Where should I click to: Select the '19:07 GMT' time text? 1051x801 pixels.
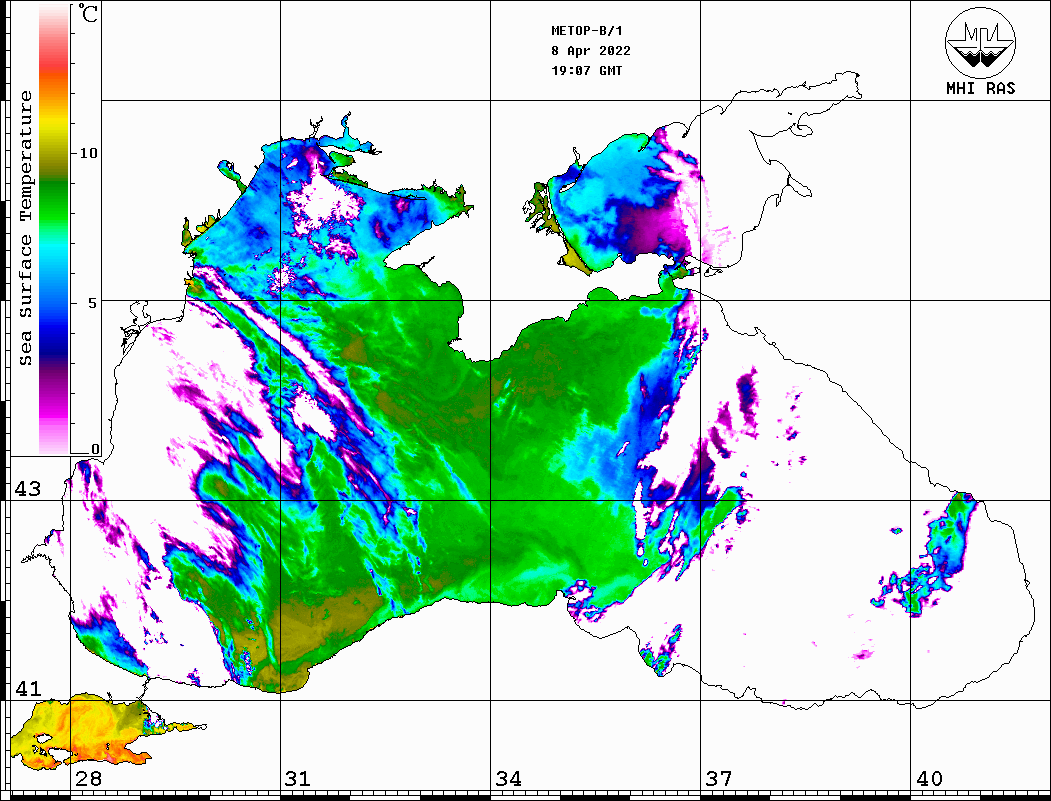click(586, 70)
